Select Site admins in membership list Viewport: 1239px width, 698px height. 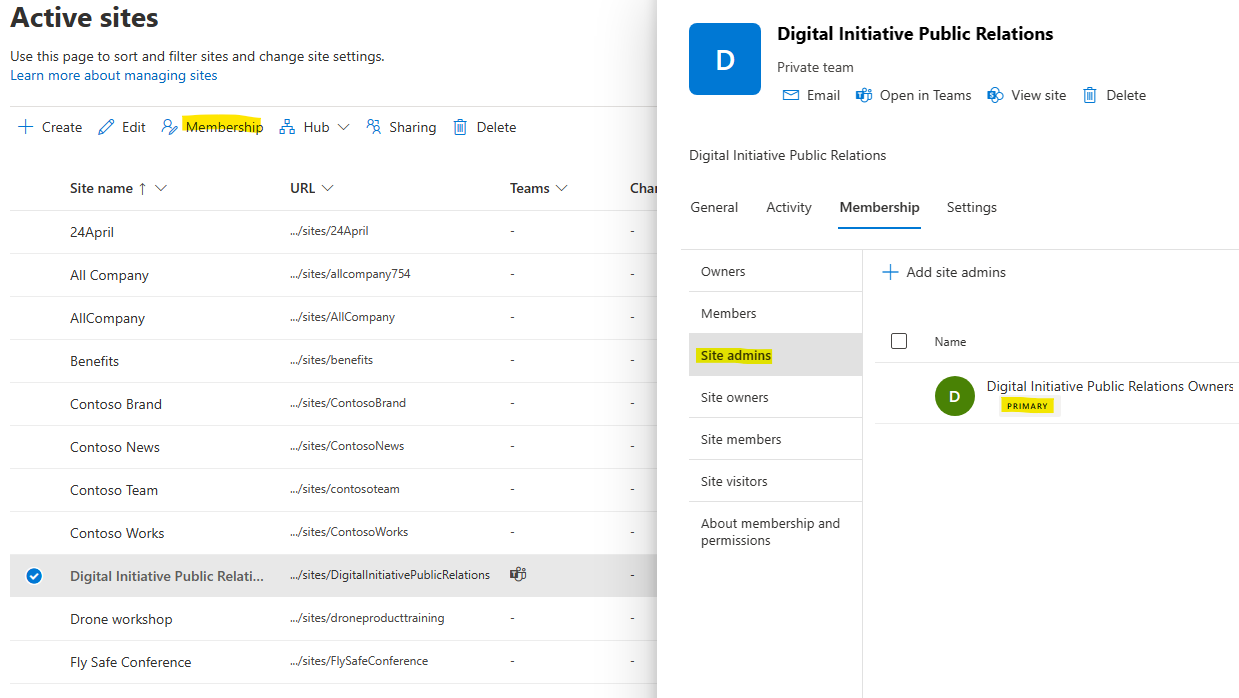point(775,355)
